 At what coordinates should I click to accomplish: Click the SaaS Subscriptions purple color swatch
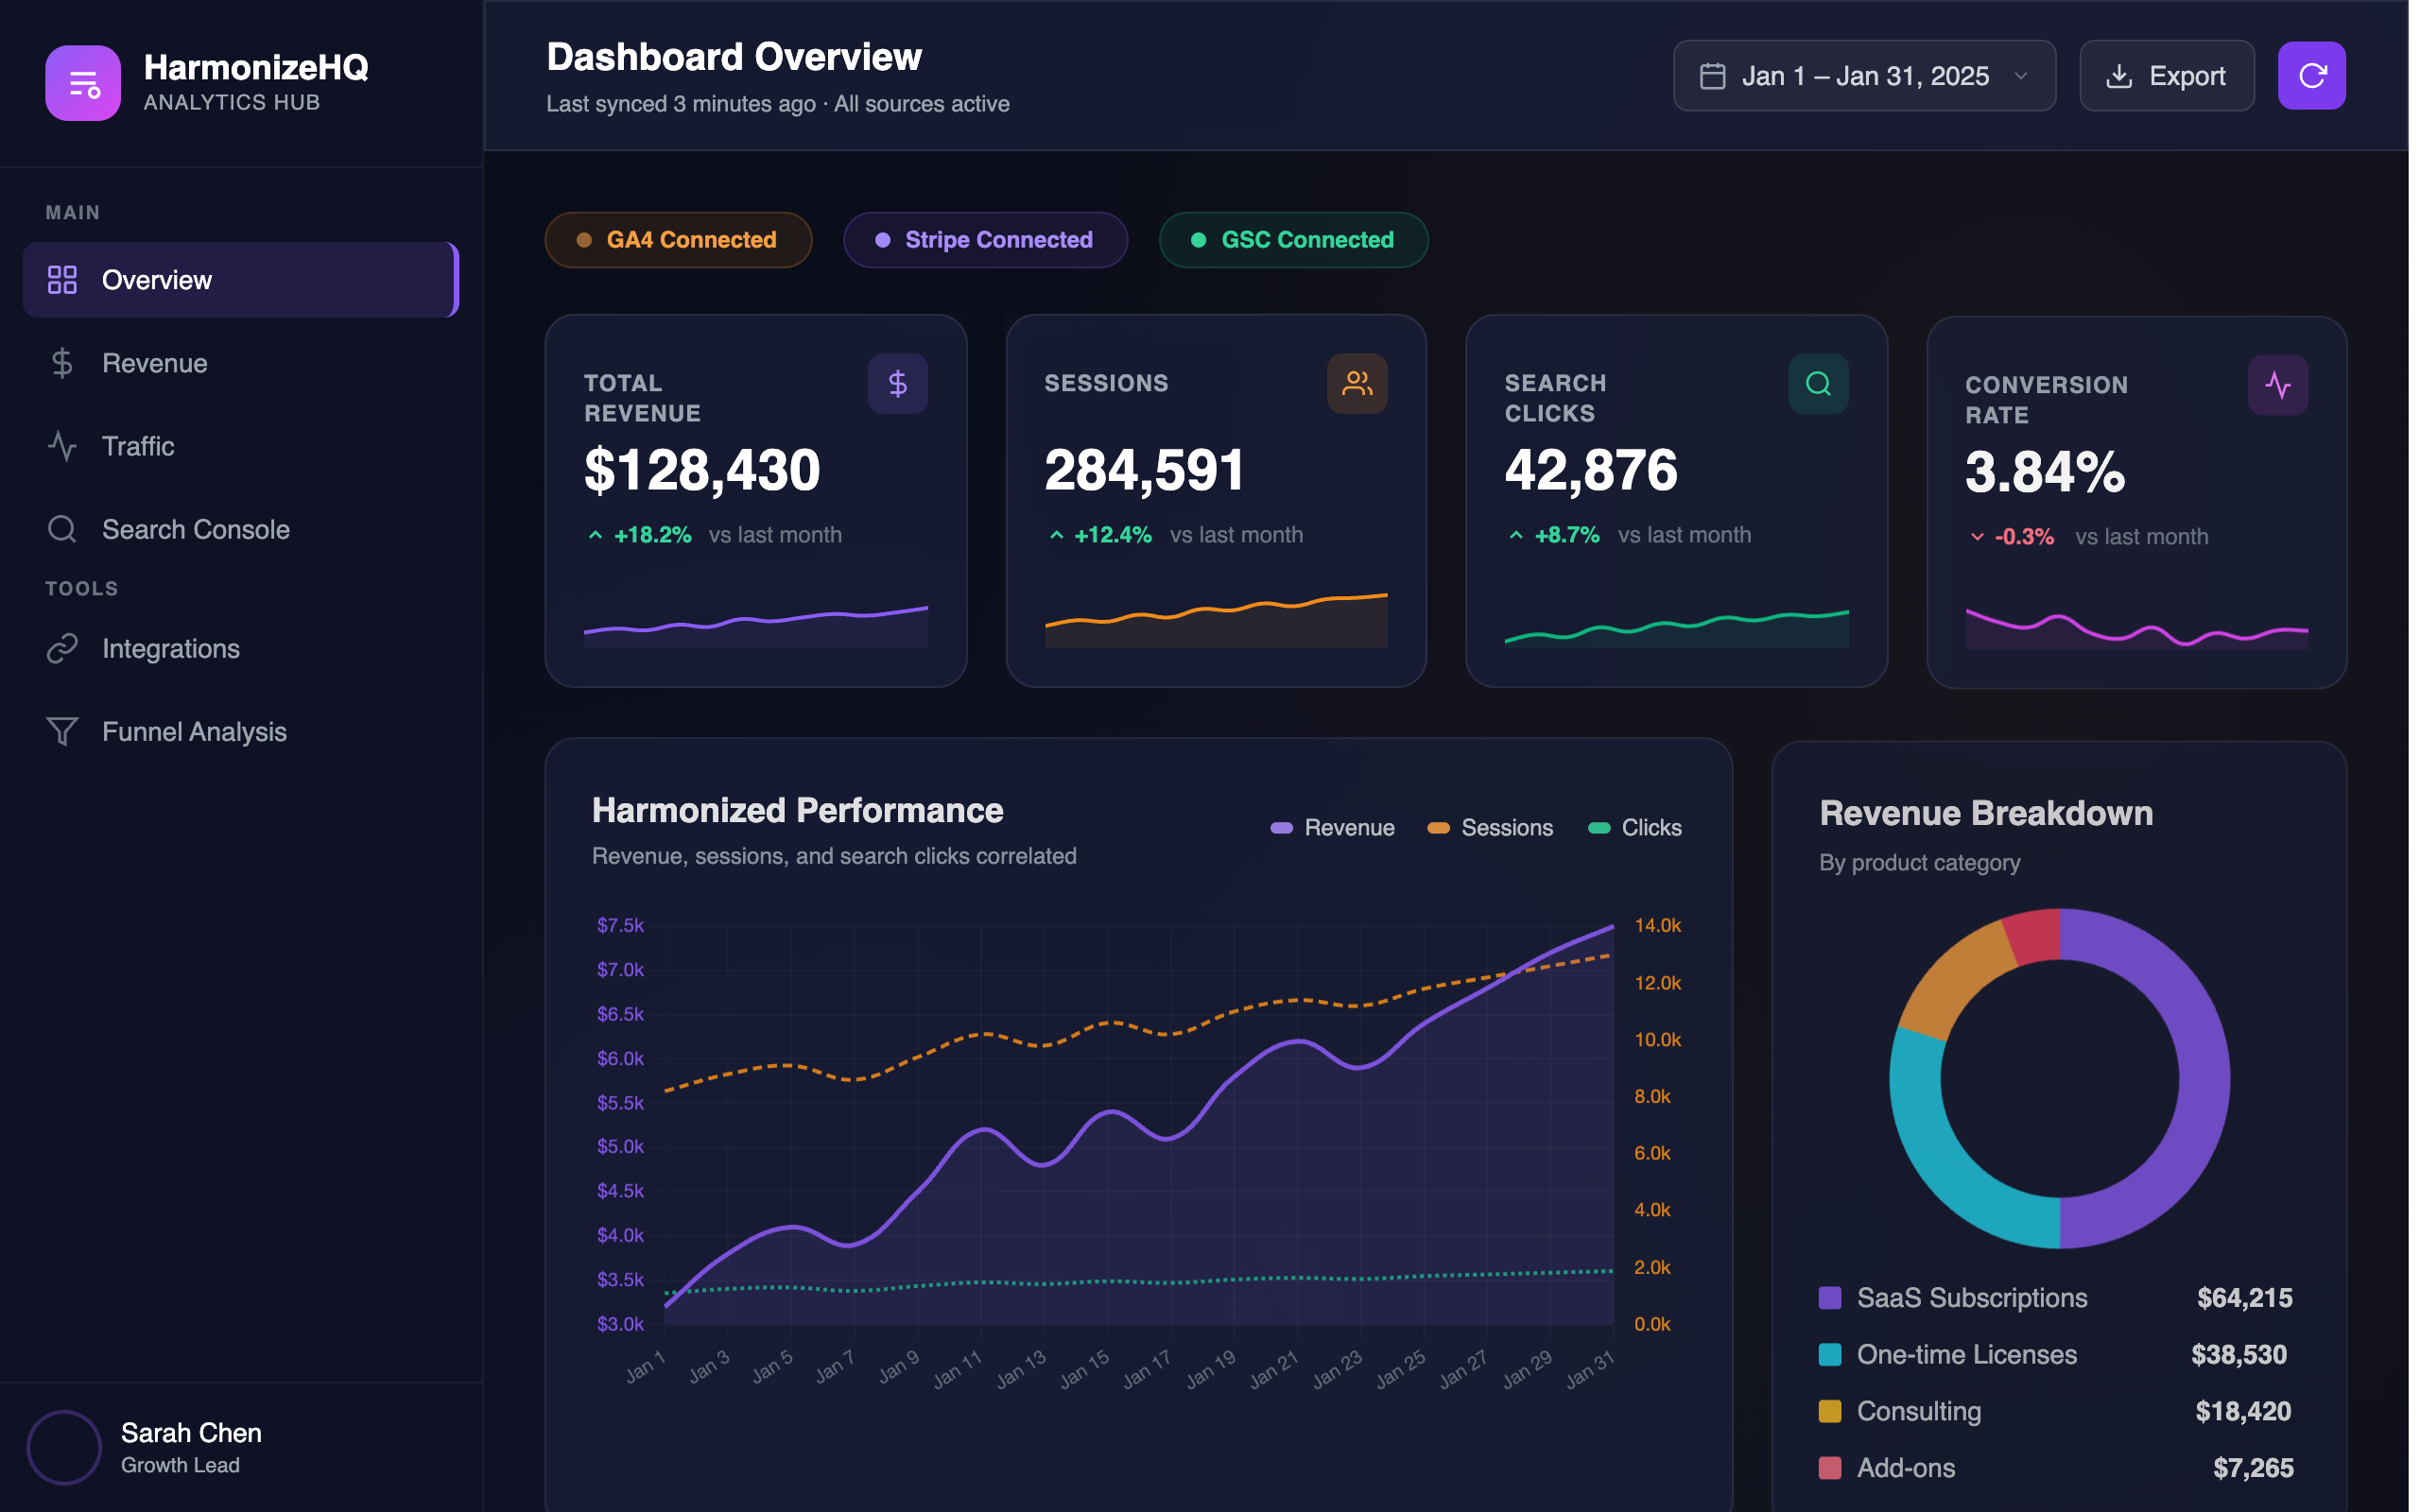(1830, 1298)
